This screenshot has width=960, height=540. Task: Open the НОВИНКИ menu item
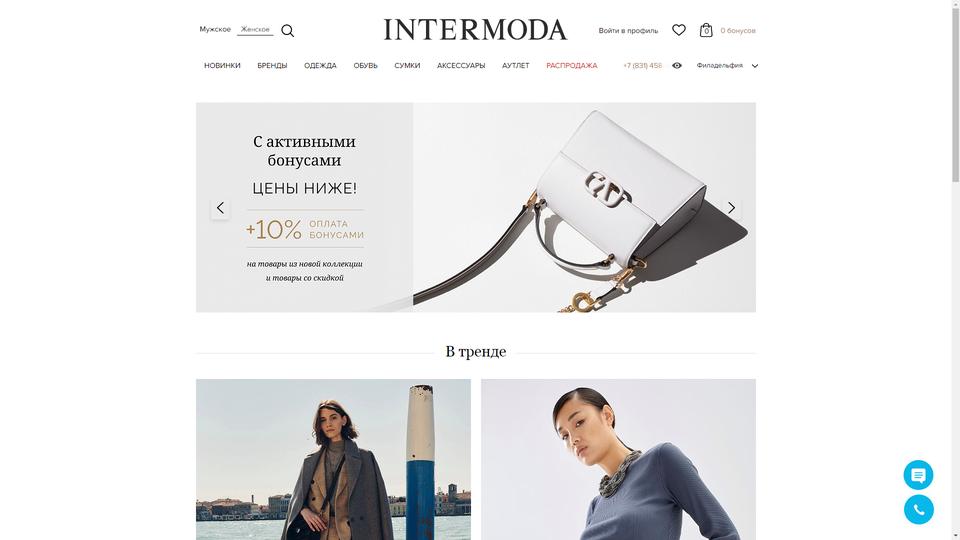click(x=222, y=66)
